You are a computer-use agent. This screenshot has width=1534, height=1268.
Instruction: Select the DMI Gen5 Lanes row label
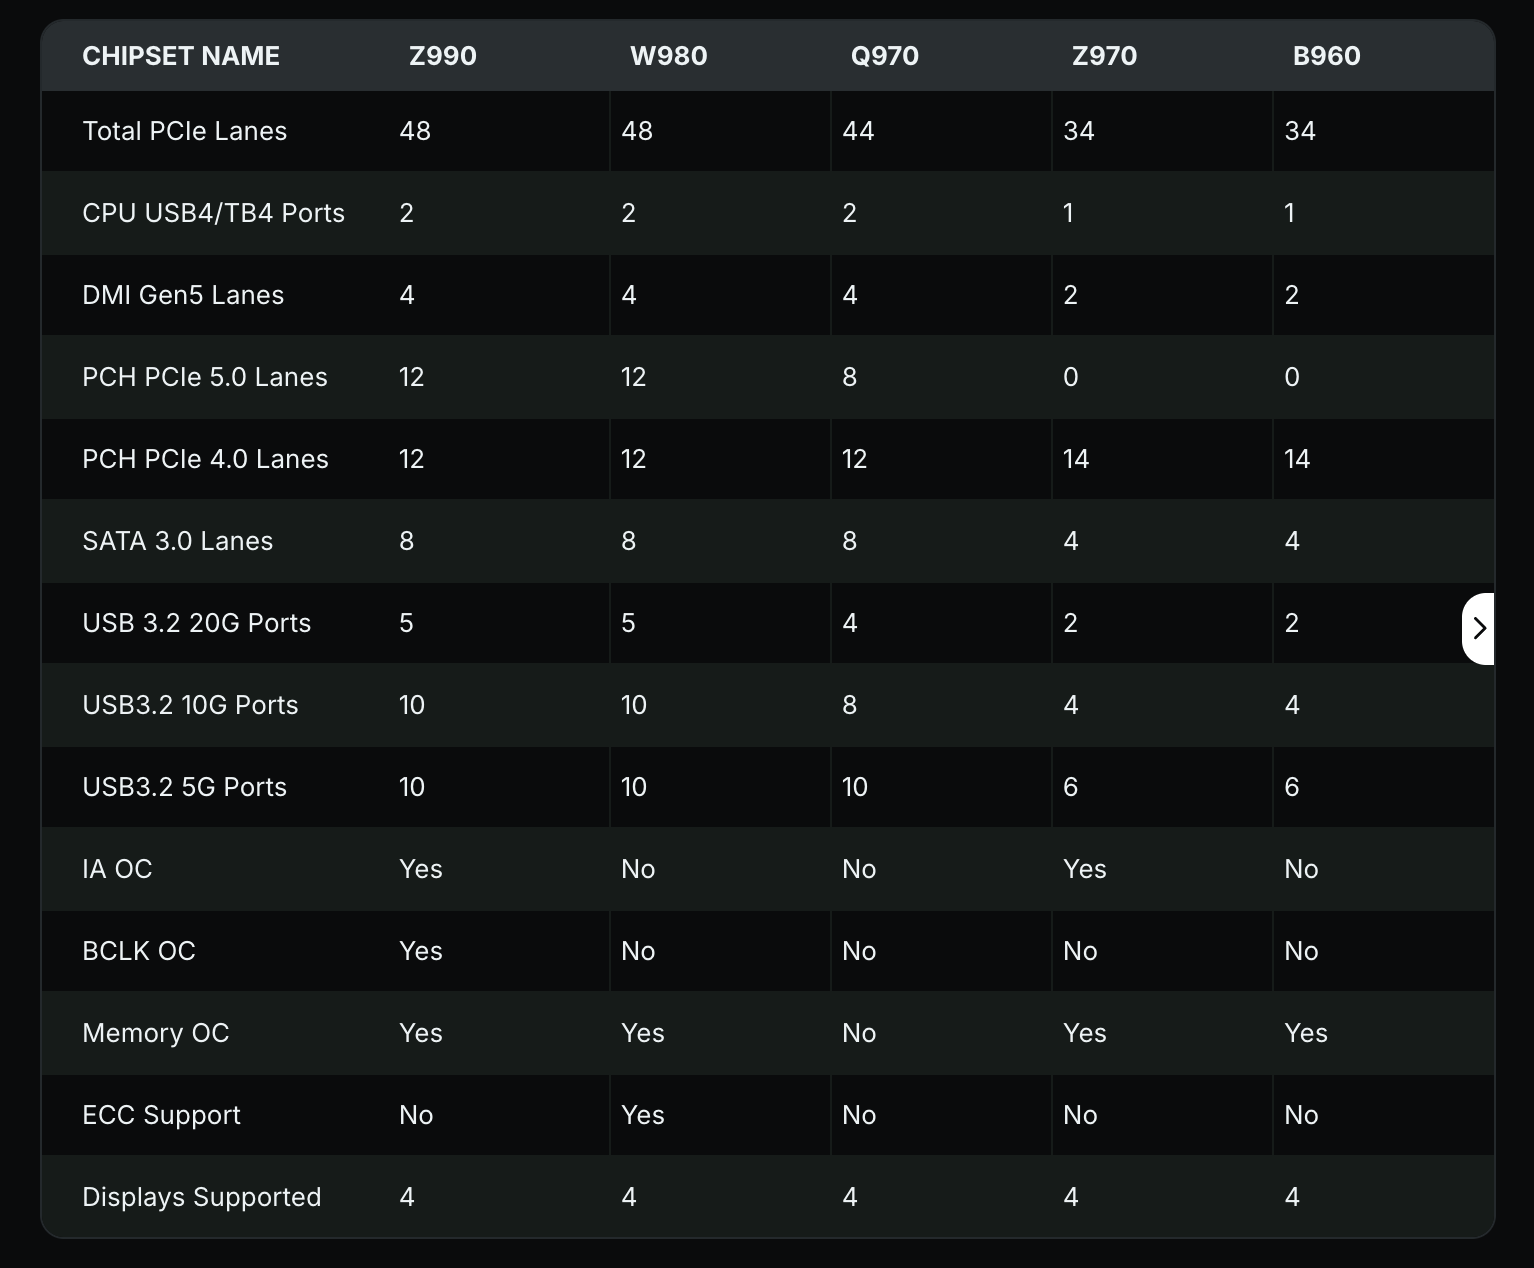click(x=183, y=295)
